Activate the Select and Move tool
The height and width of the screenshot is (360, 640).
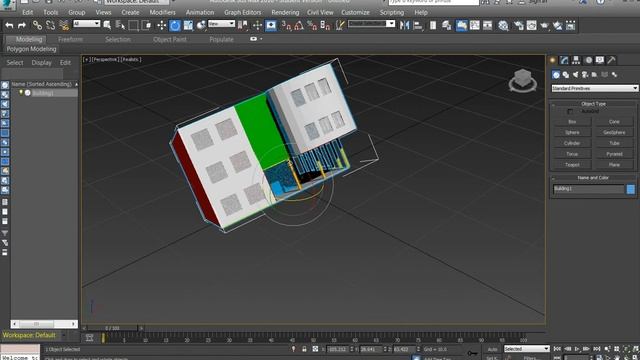pos(162,26)
